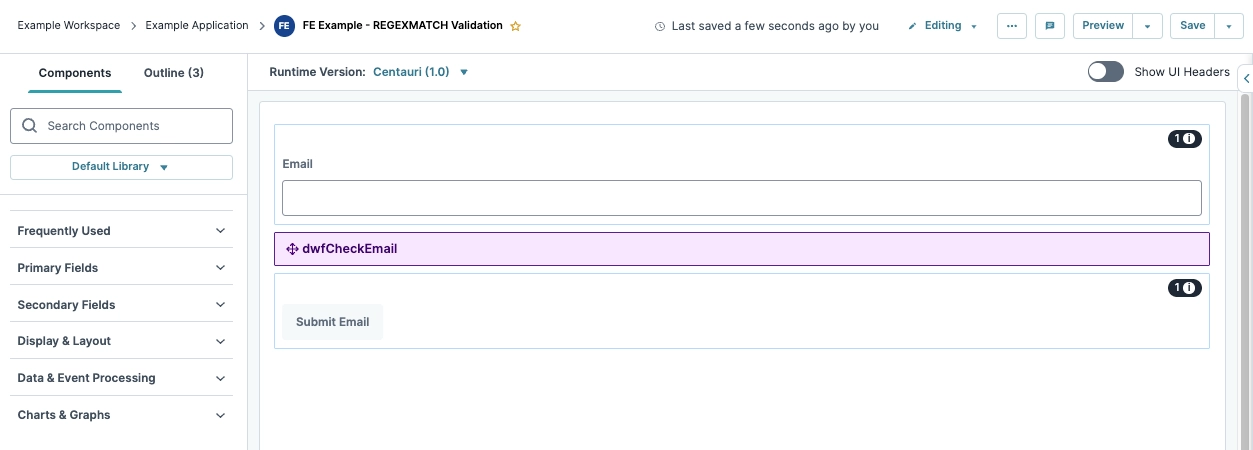This screenshot has width=1253, height=450.
Task: Go to Example Application breadcrumb
Action: [x=197, y=26]
